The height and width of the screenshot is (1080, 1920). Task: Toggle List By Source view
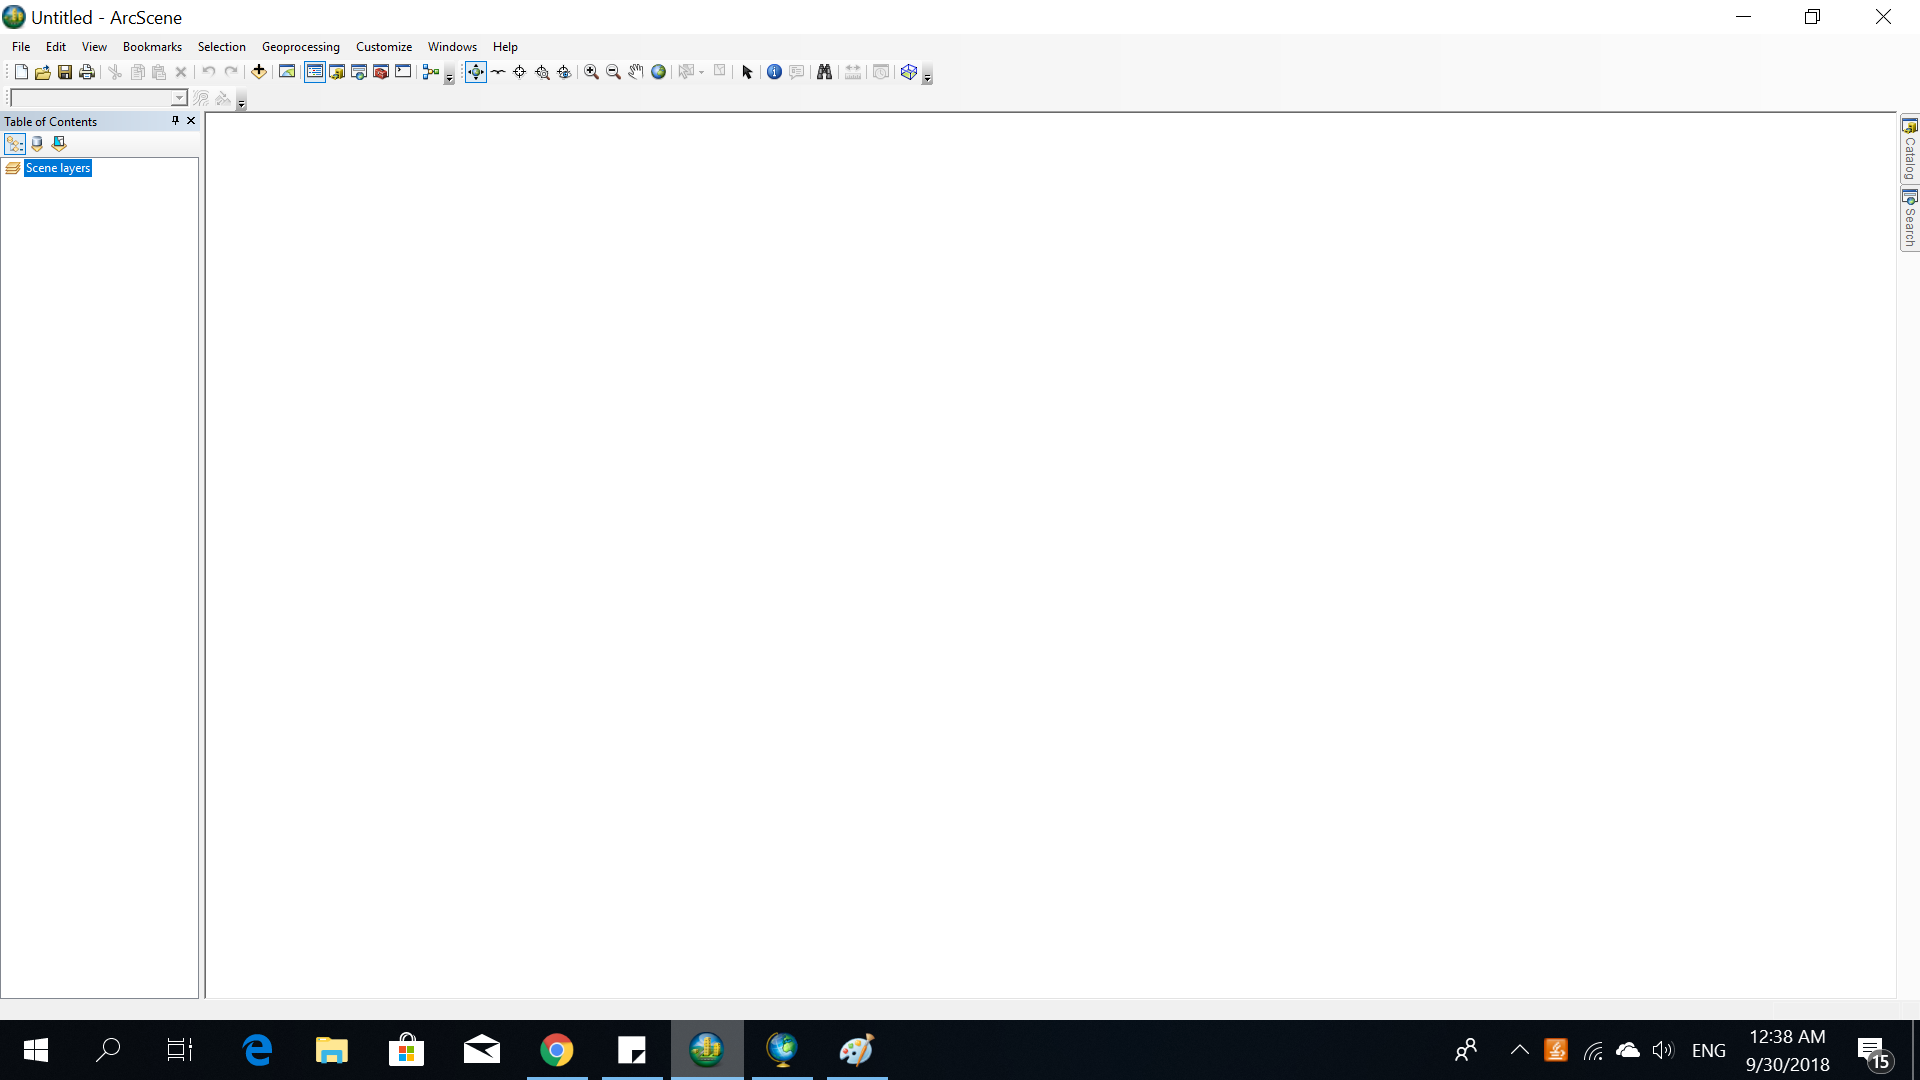tap(37, 144)
